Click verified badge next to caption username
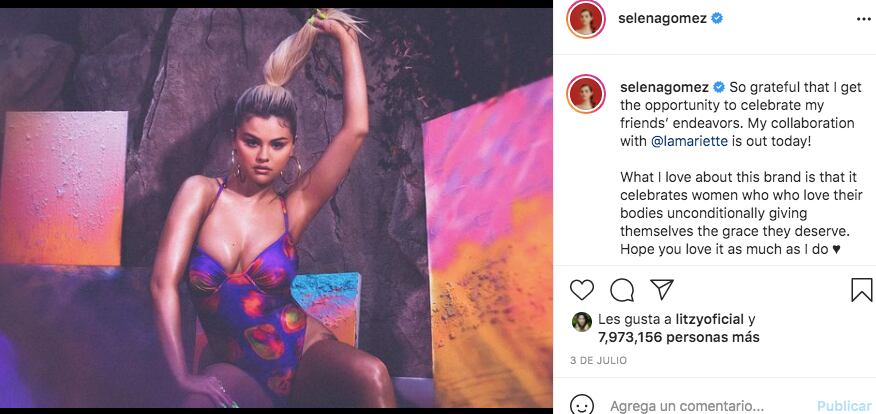The image size is (876, 414). 719,87
